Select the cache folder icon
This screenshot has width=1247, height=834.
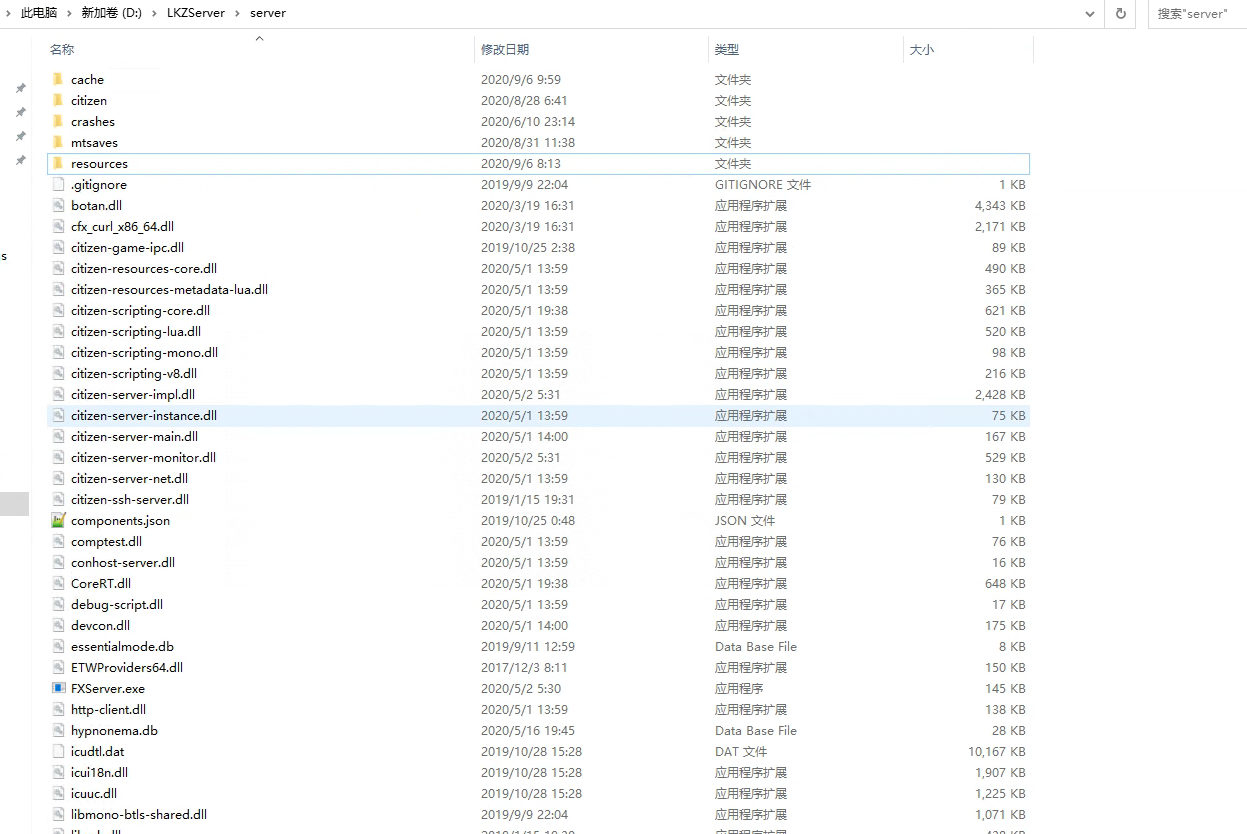[58, 79]
